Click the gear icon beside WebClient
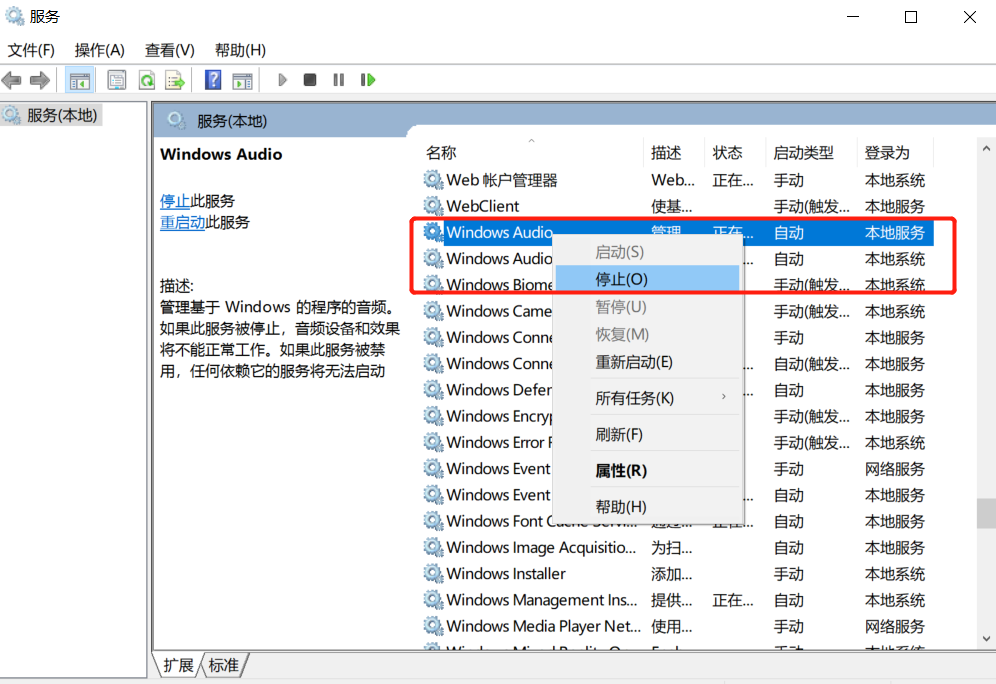Viewport: 996px width, 684px height. pyautogui.click(x=433, y=206)
